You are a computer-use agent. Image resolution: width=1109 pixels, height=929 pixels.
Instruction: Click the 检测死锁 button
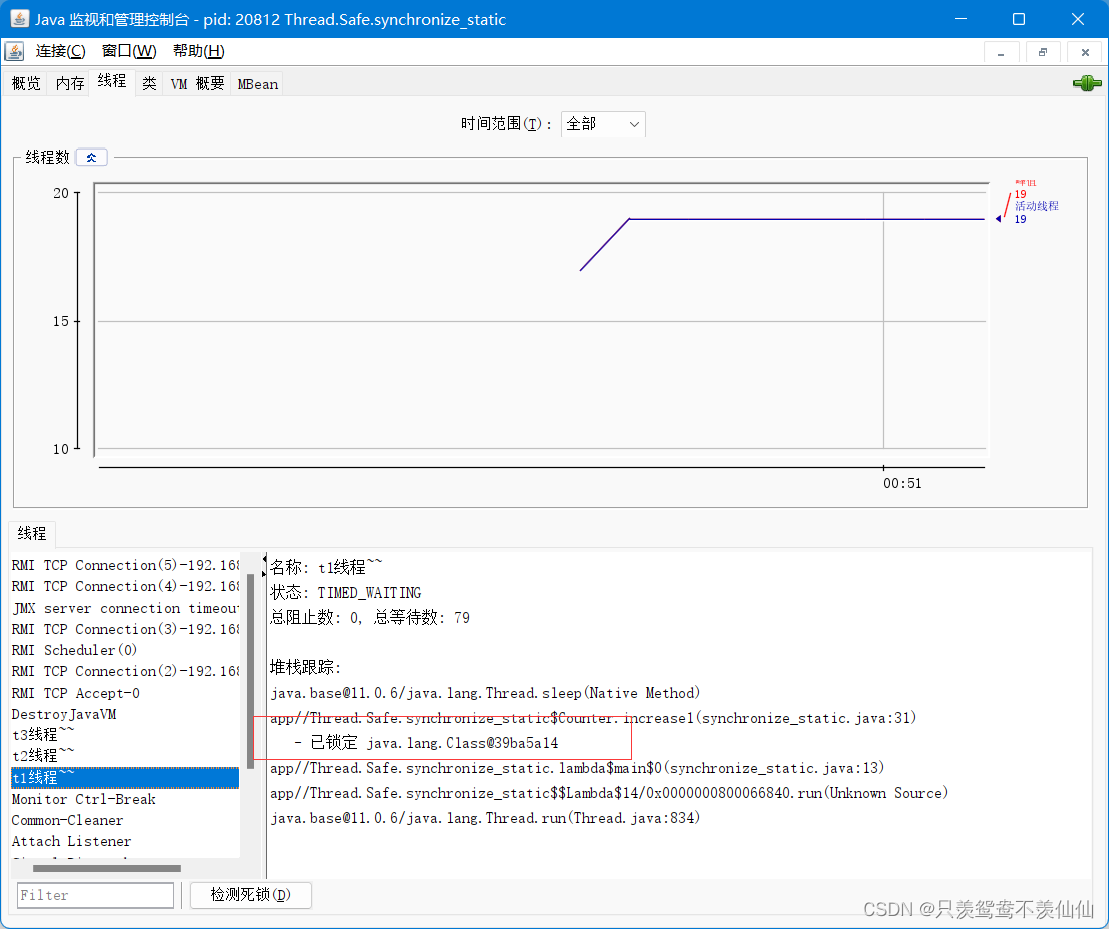pyautogui.click(x=250, y=895)
